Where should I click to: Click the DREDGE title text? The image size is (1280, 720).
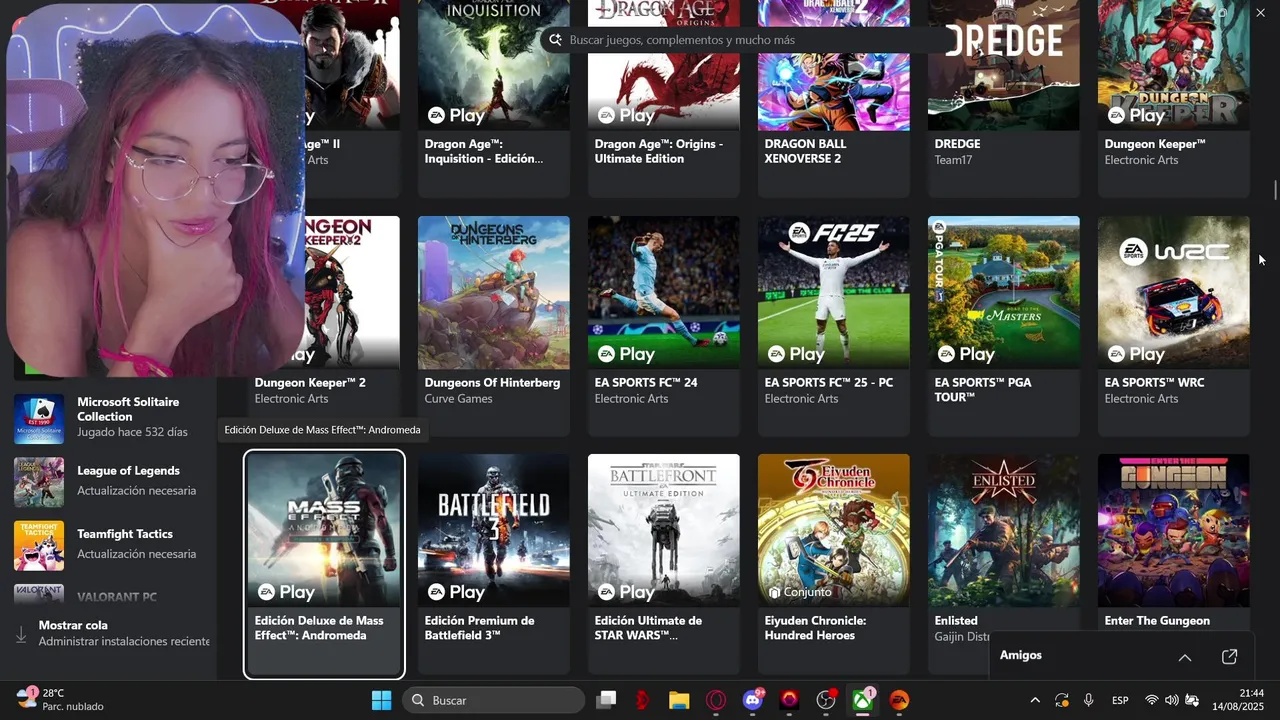tap(957, 144)
